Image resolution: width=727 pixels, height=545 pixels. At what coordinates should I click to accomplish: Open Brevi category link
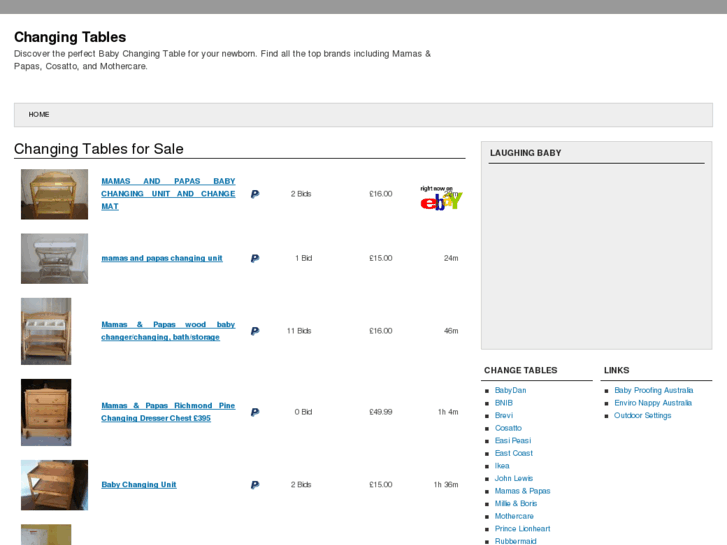point(504,416)
